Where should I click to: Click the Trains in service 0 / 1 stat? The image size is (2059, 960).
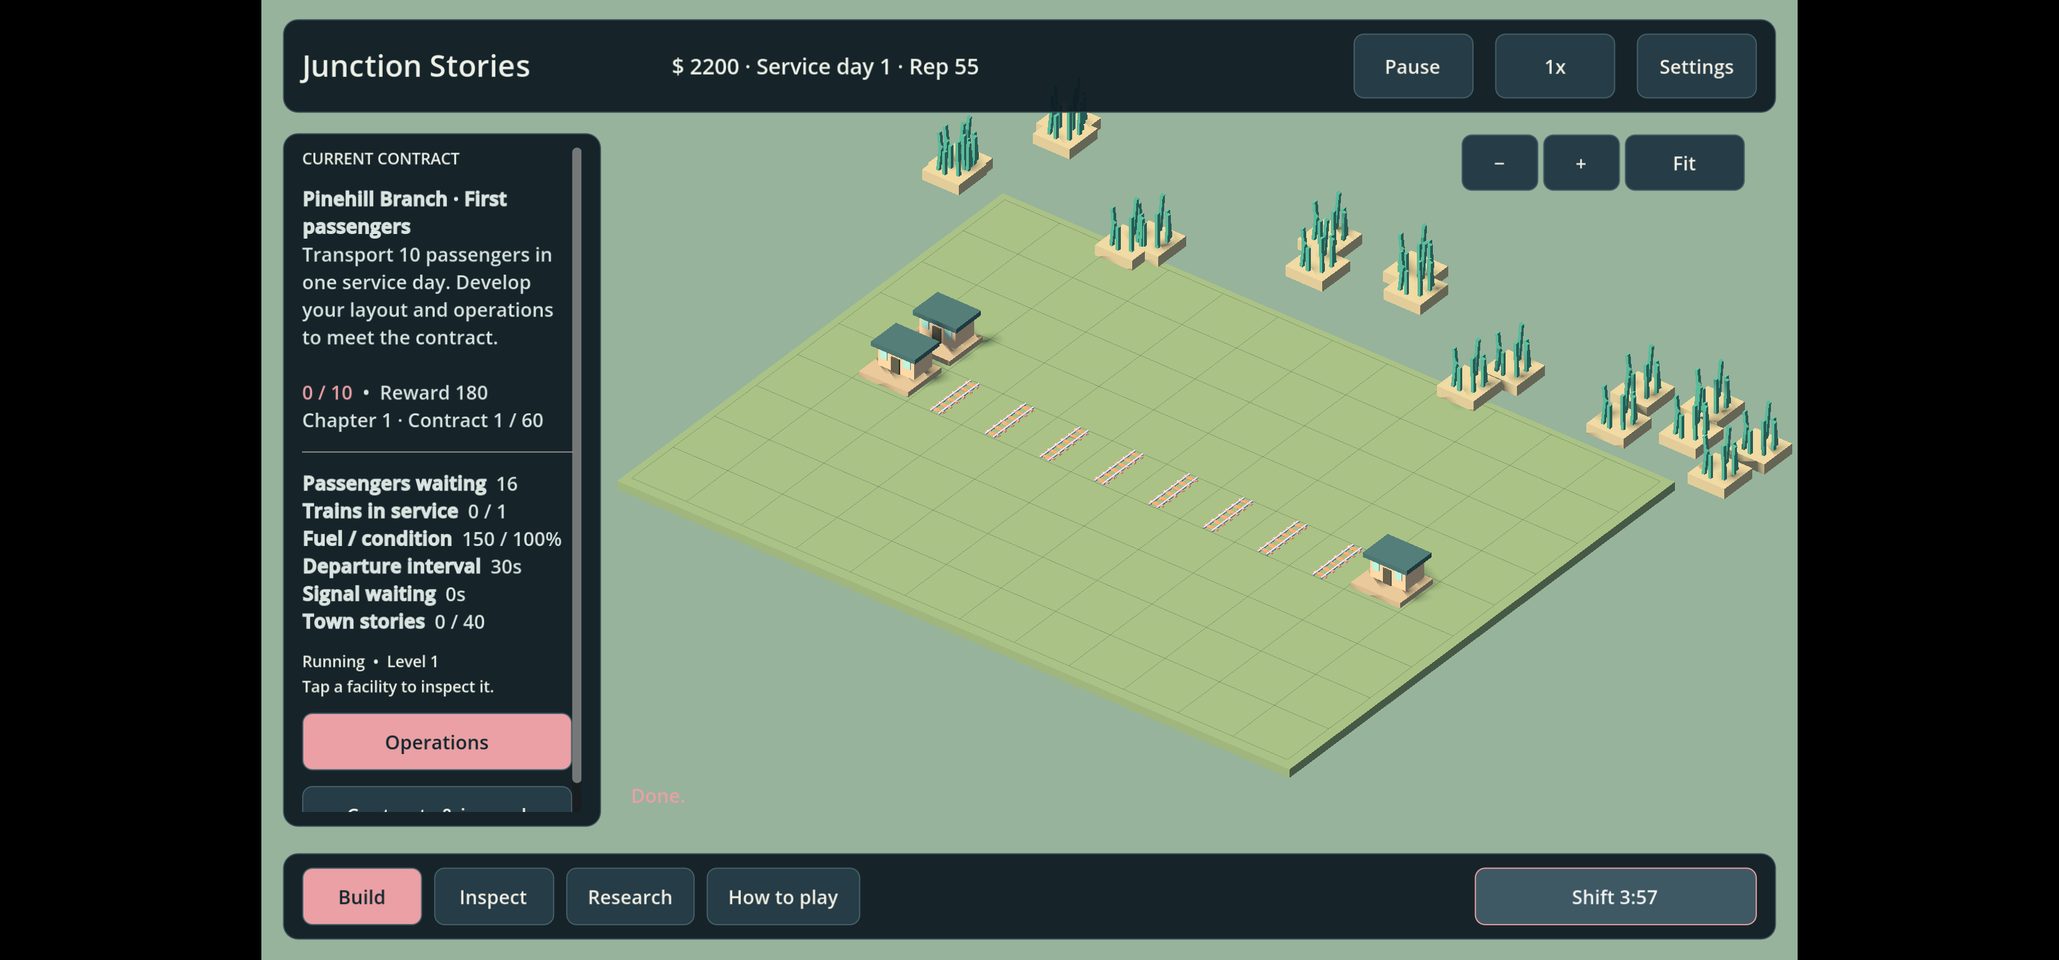(x=404, y=511)
